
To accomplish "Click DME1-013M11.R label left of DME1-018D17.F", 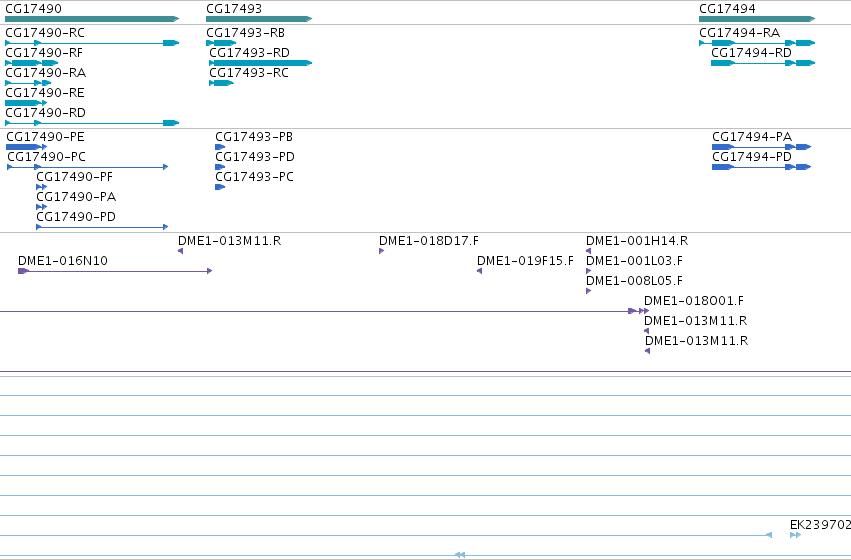I will pos(230,241).
